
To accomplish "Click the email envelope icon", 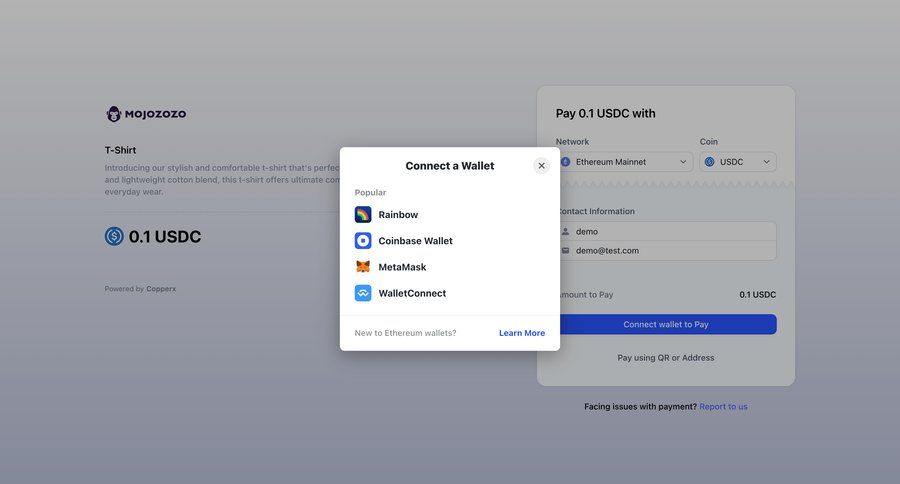I will (x=565, y=250).
